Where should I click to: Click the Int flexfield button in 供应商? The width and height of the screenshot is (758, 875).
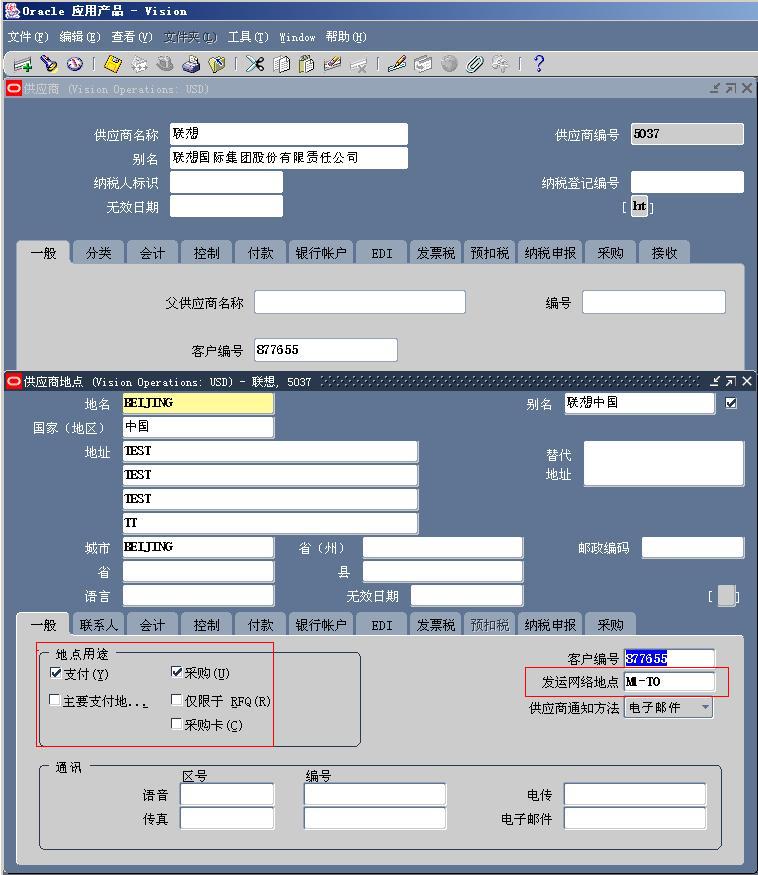pyautogui.click(x=639, y=206)
